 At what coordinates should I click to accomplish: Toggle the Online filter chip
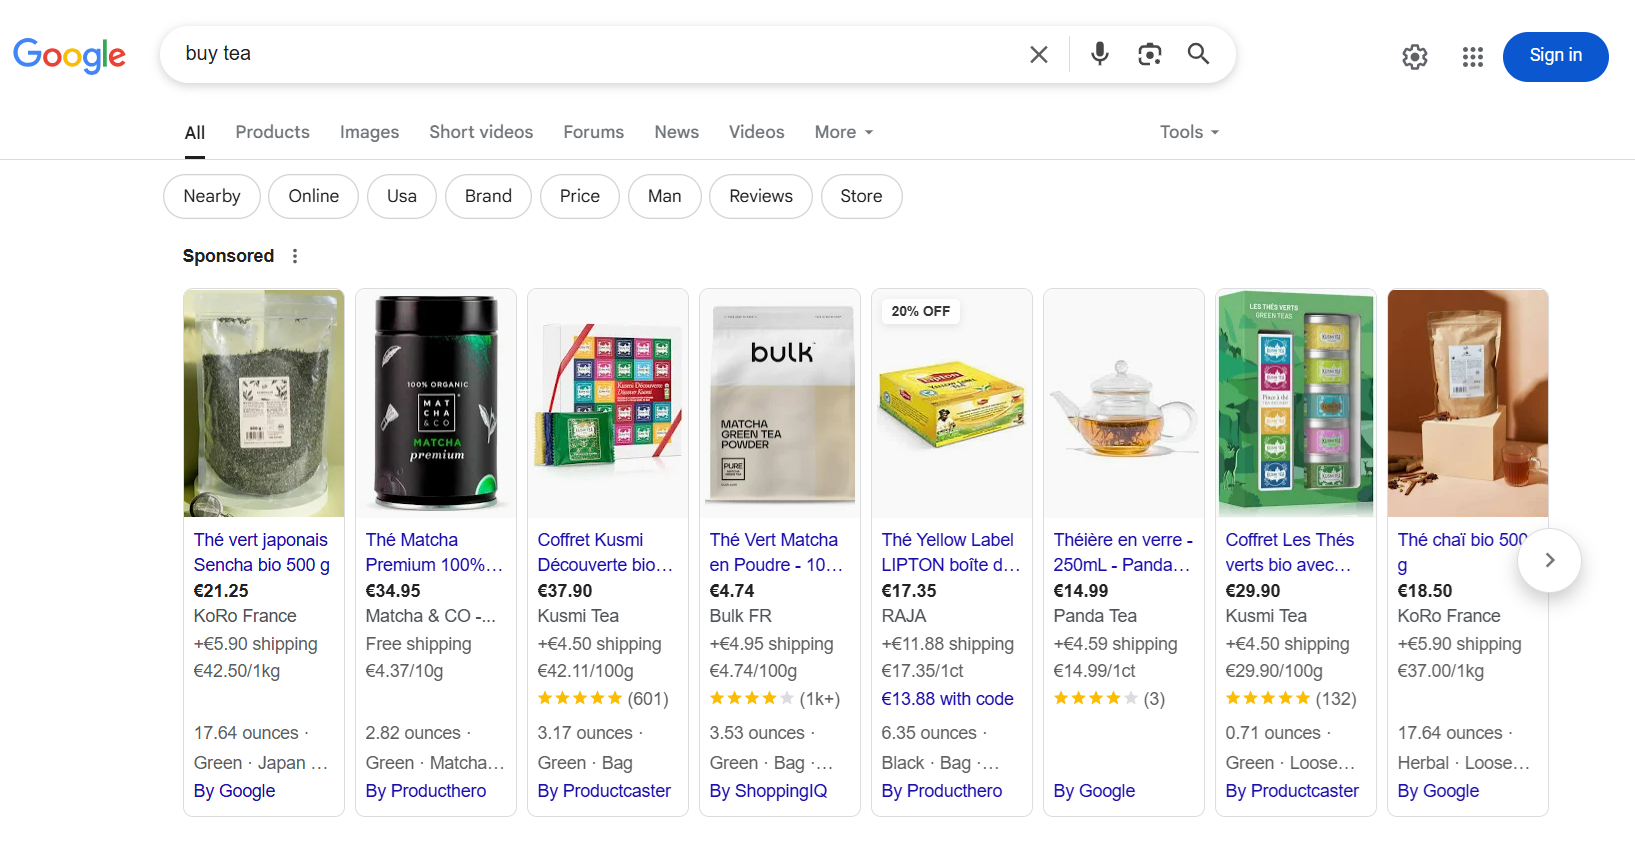[313, 196]
